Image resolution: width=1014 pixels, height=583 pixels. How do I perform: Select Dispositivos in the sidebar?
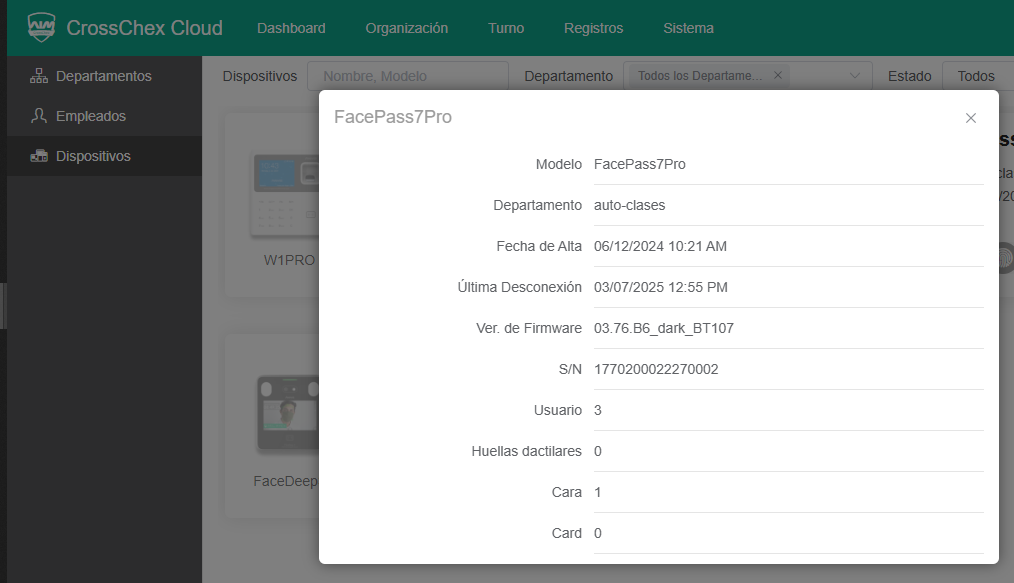coord(104,156)
